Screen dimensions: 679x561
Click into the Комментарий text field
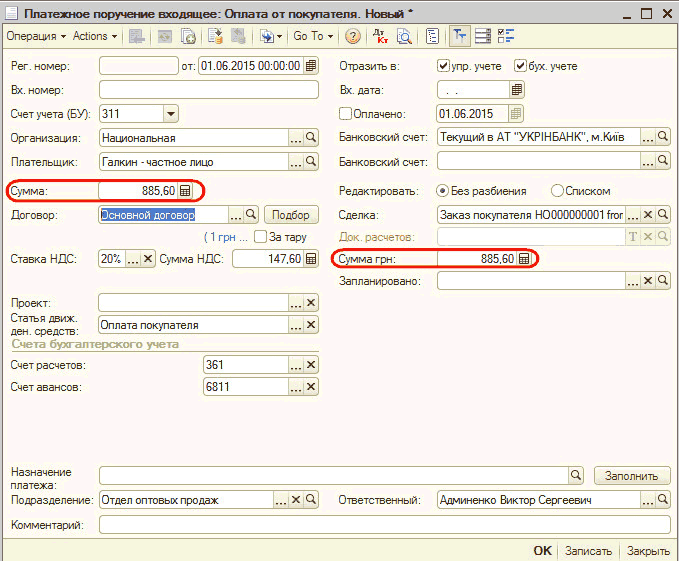click(384, 524)
